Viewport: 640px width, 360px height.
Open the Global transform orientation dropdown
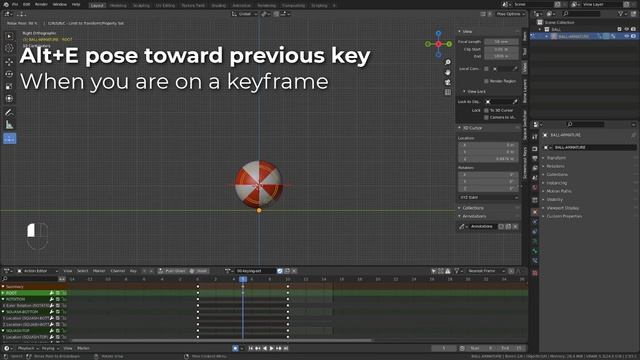tap(244, 14)
